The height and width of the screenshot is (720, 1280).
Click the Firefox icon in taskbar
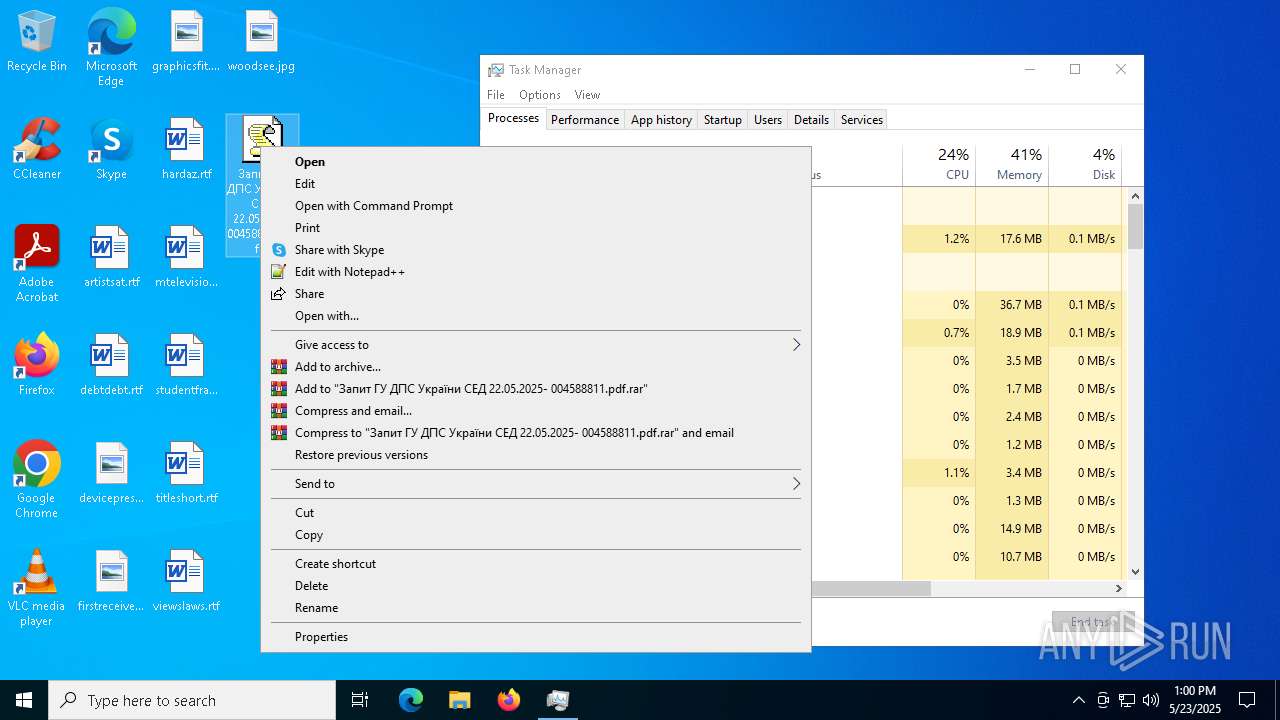click(x=509, y=700)
